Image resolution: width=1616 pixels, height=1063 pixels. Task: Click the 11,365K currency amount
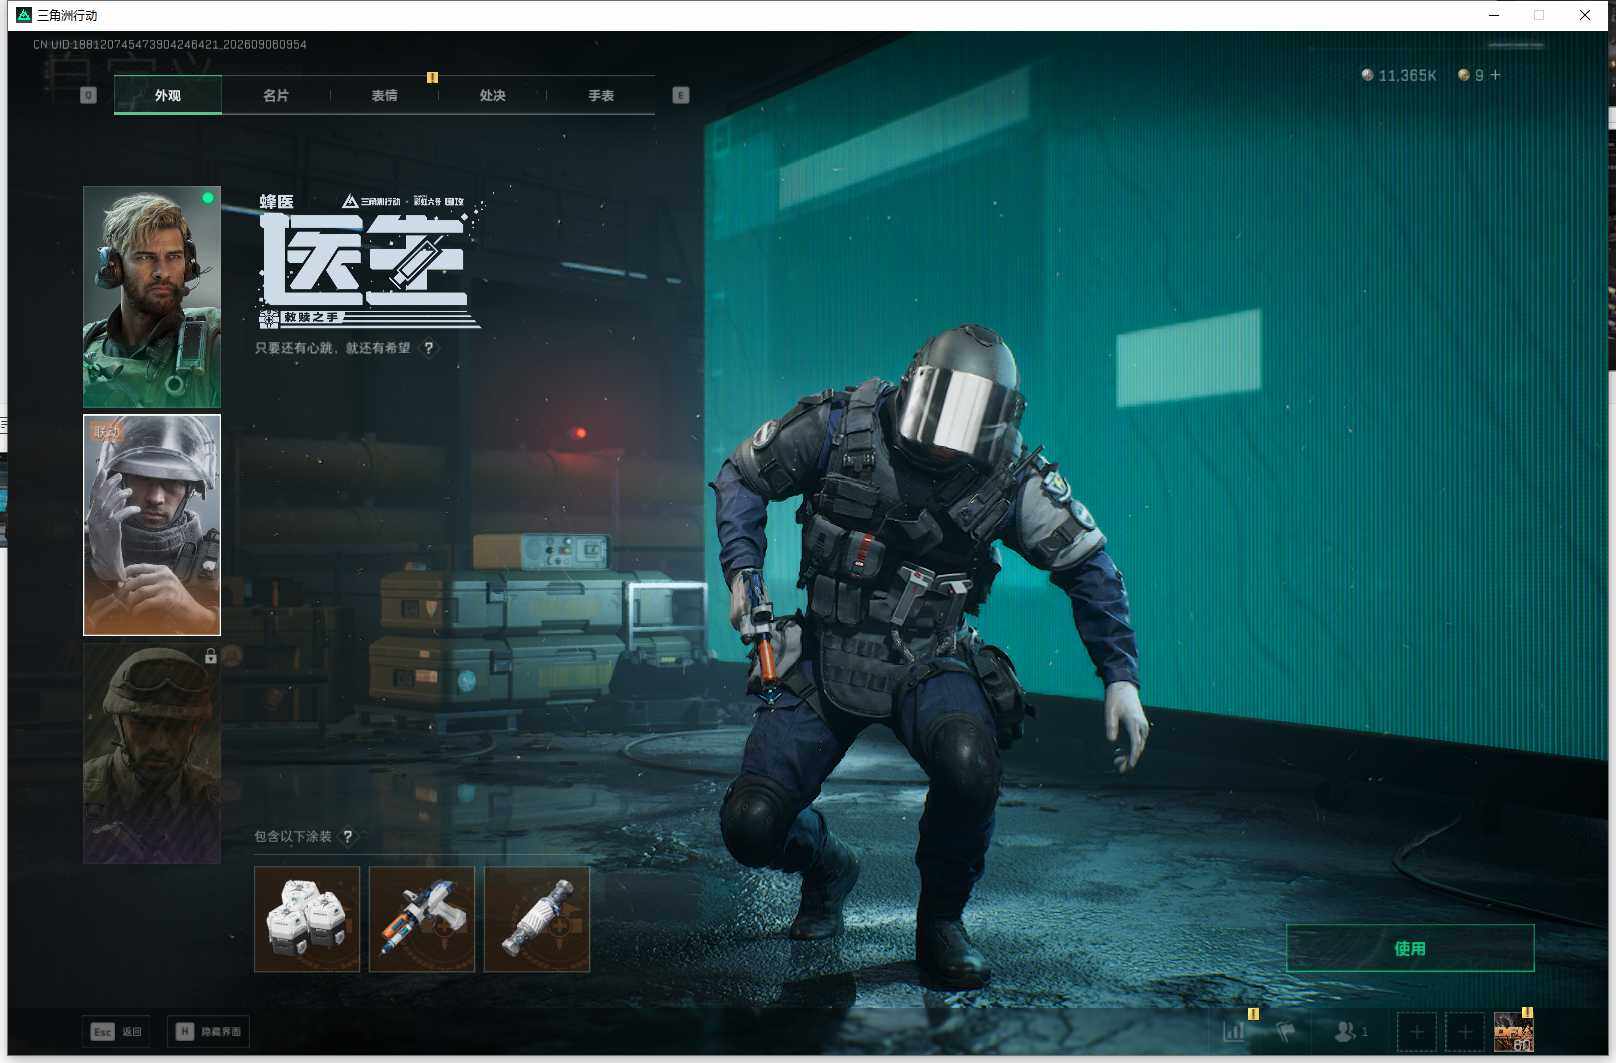(x=1407, y=76)
